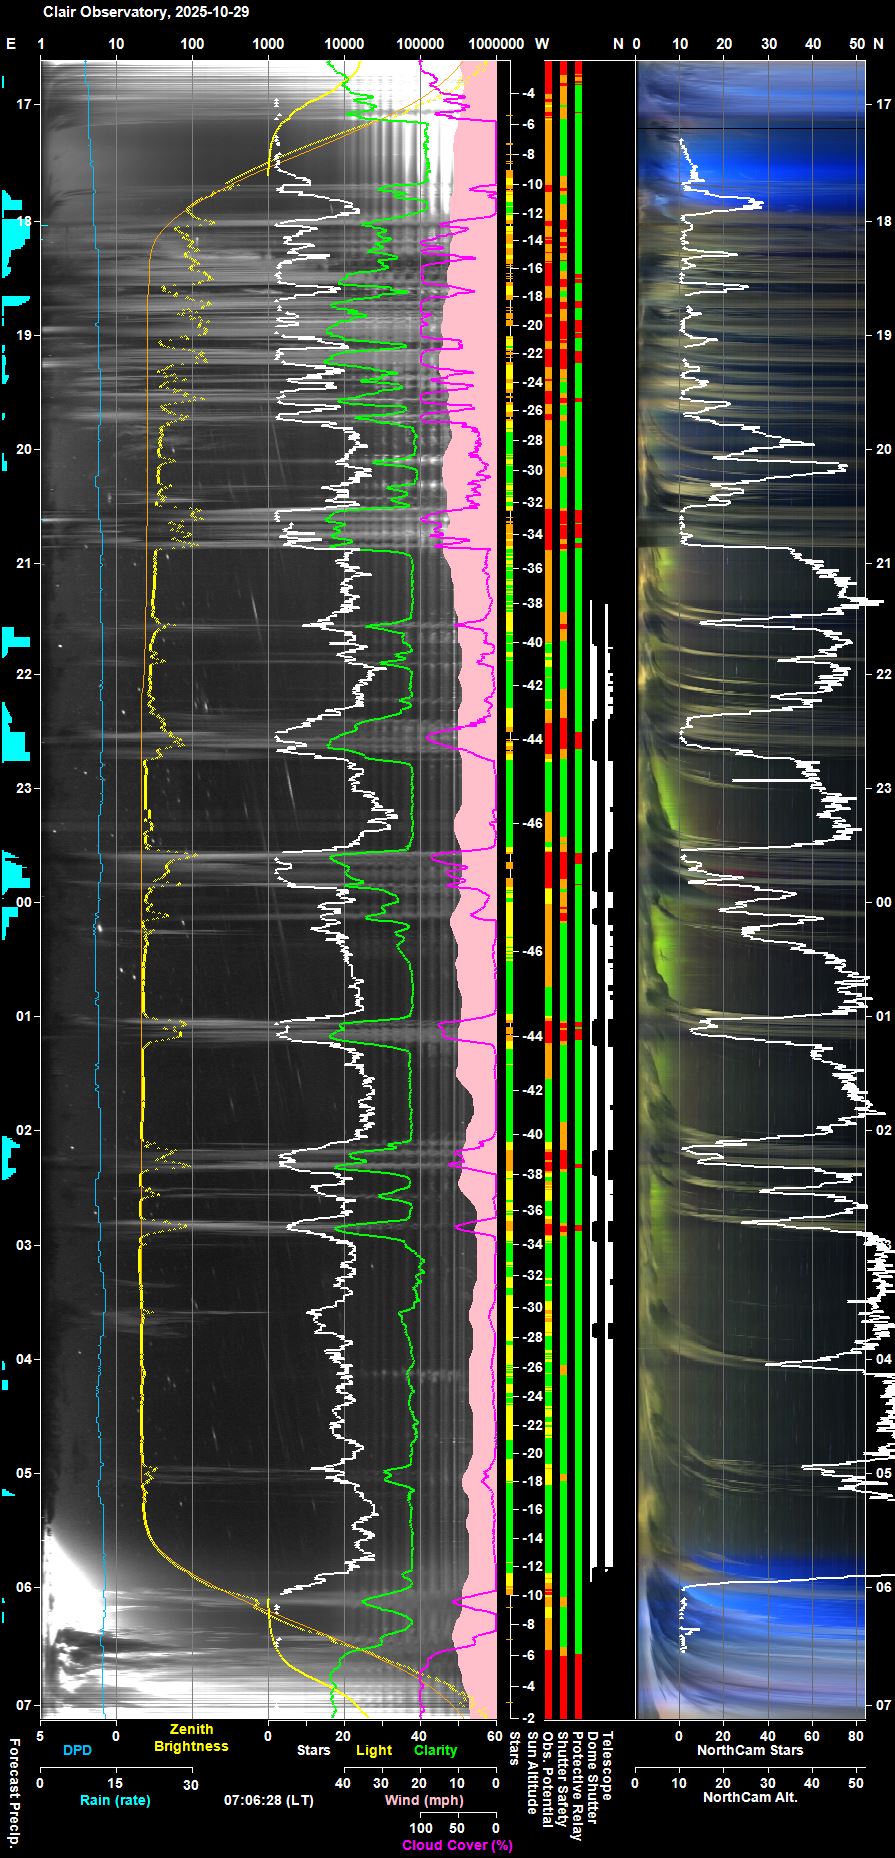Click the Clair Observatory date title
The image size is (895, 1858).
146,12
